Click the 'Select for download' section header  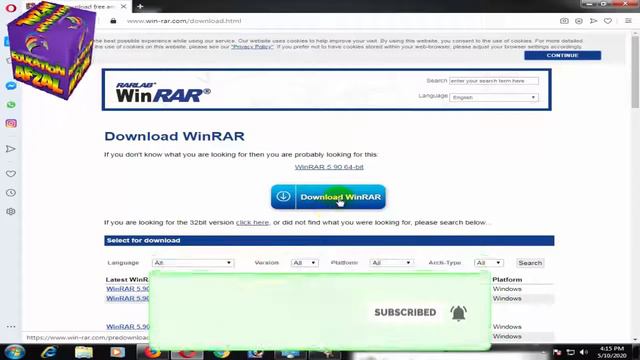click(x=329, y=240)
